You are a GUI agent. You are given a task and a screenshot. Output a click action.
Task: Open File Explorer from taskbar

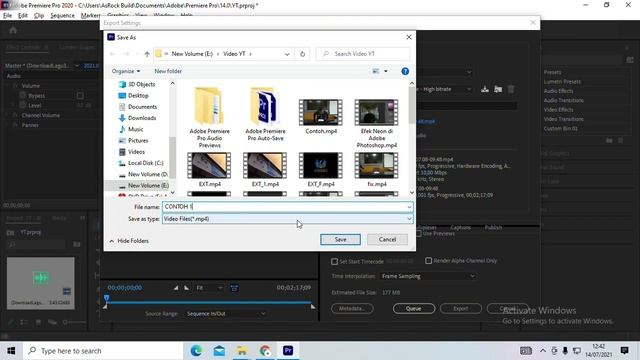point(242,351)
